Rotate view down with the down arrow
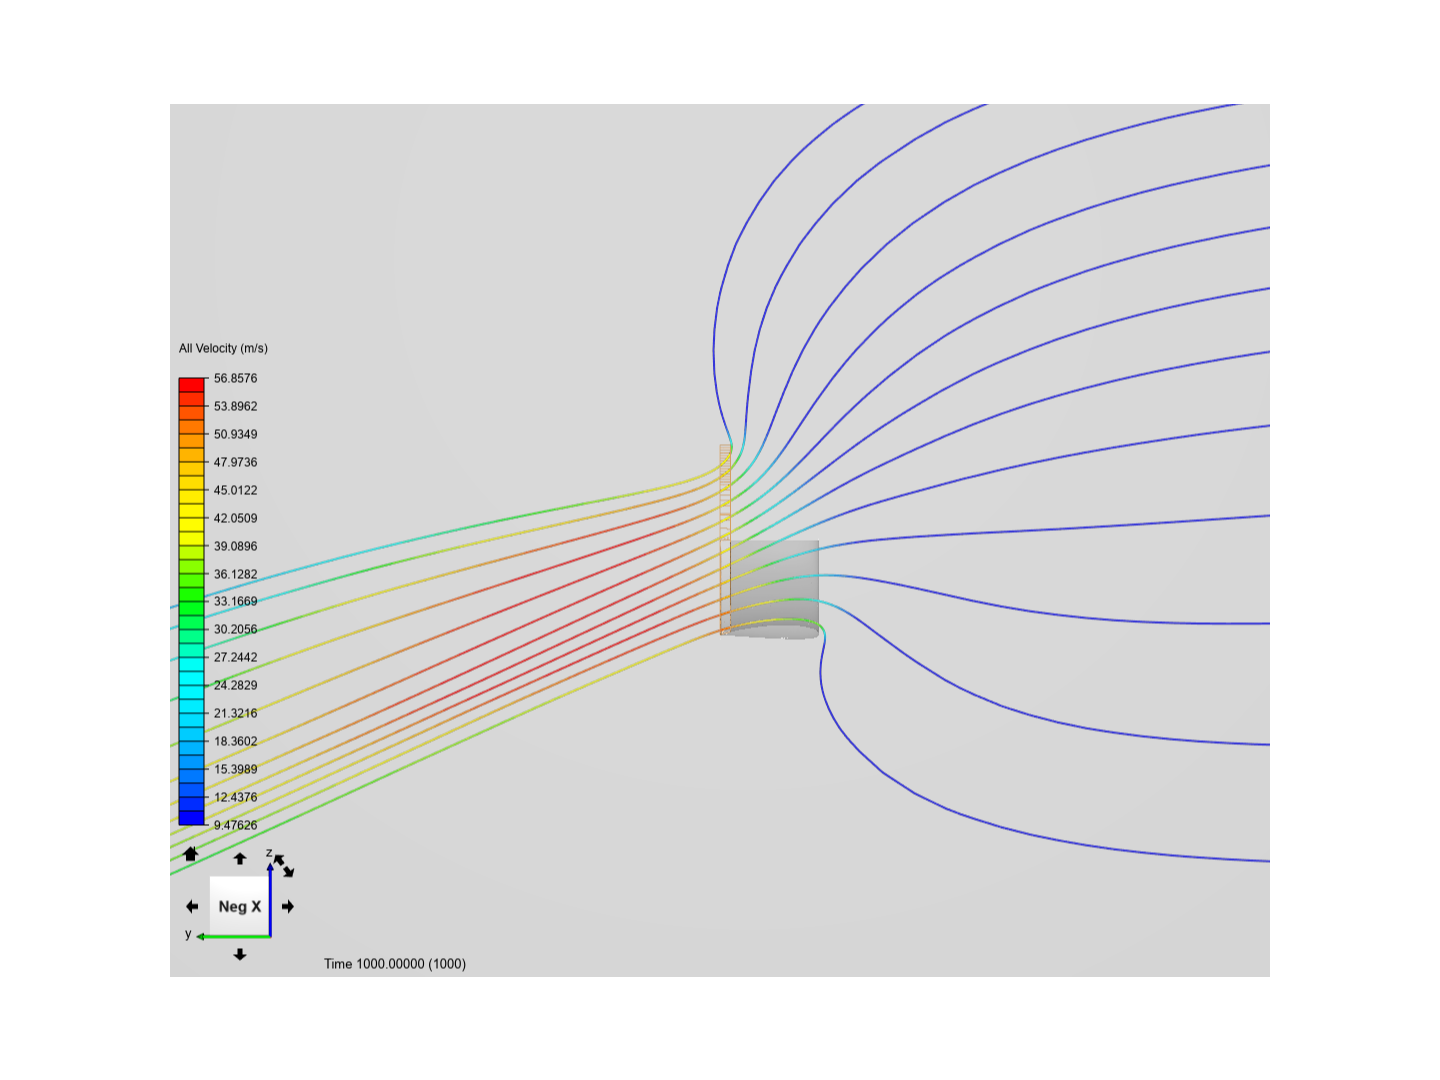 click(240, 955)
